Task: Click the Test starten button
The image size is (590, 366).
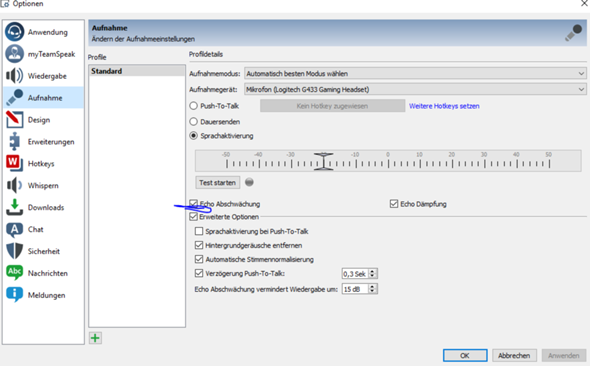Action: click(217, 182)
